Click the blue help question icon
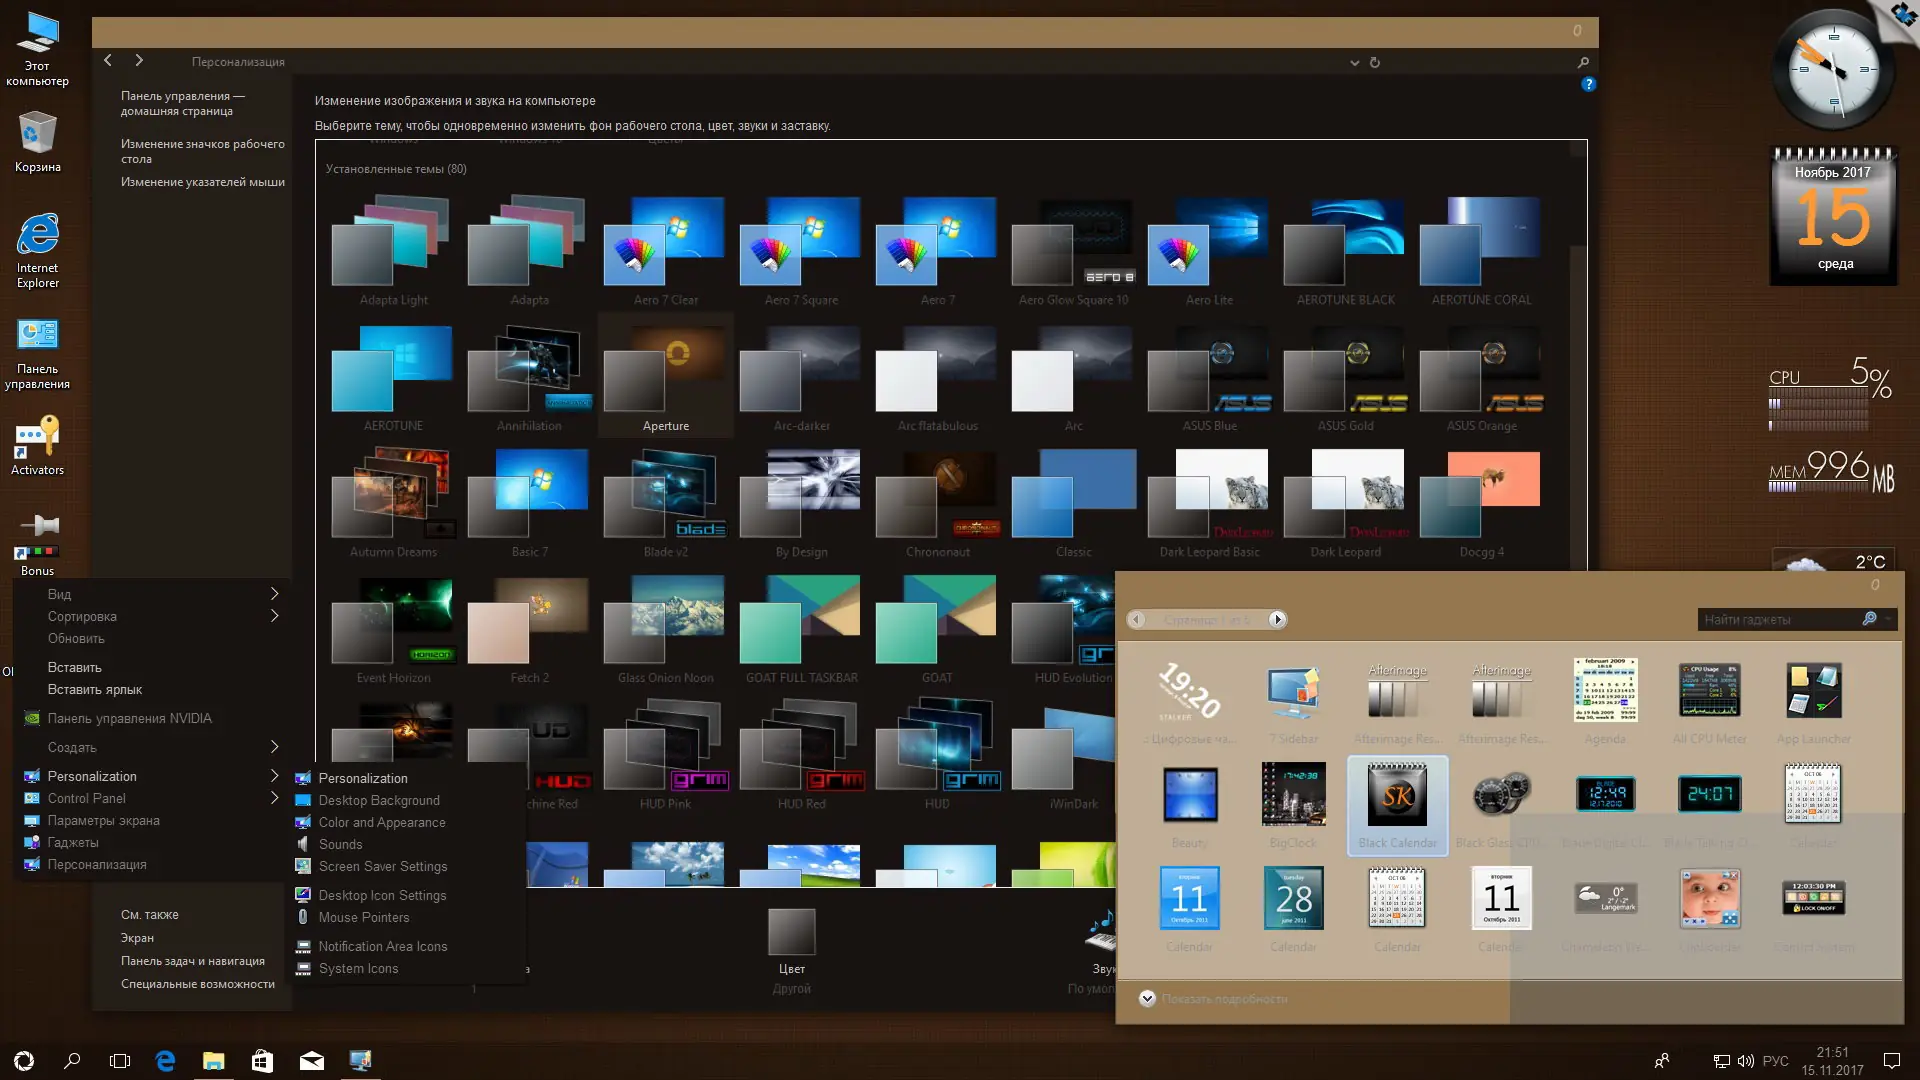 pos(1588,85)
